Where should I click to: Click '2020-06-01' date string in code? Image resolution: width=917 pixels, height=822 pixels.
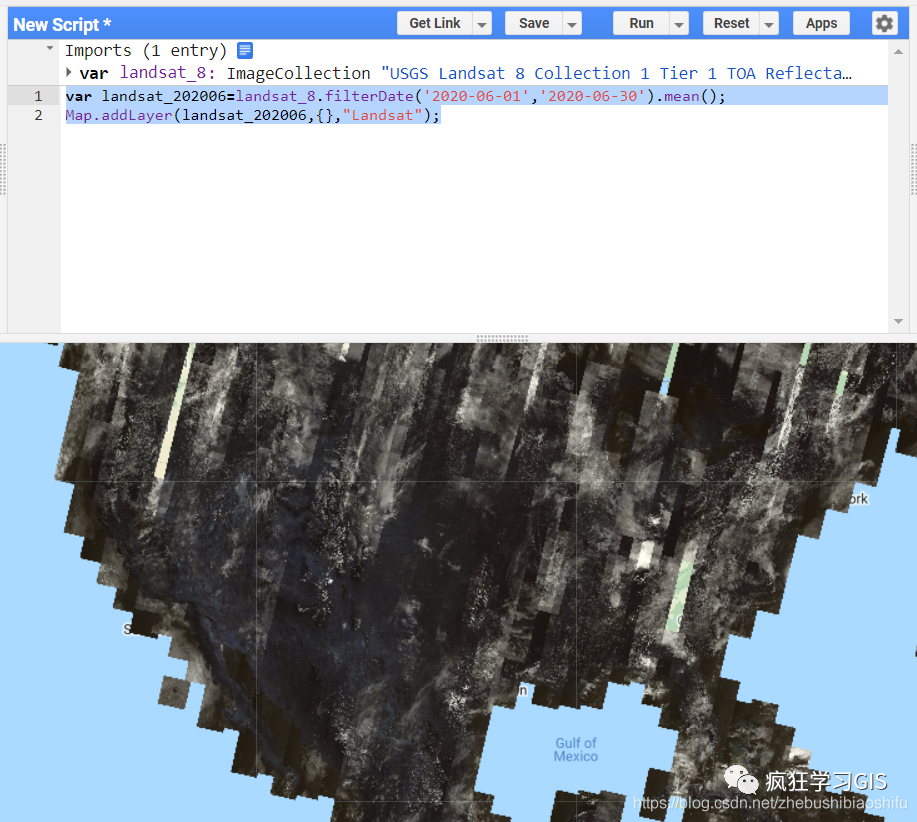coord(476,96)
